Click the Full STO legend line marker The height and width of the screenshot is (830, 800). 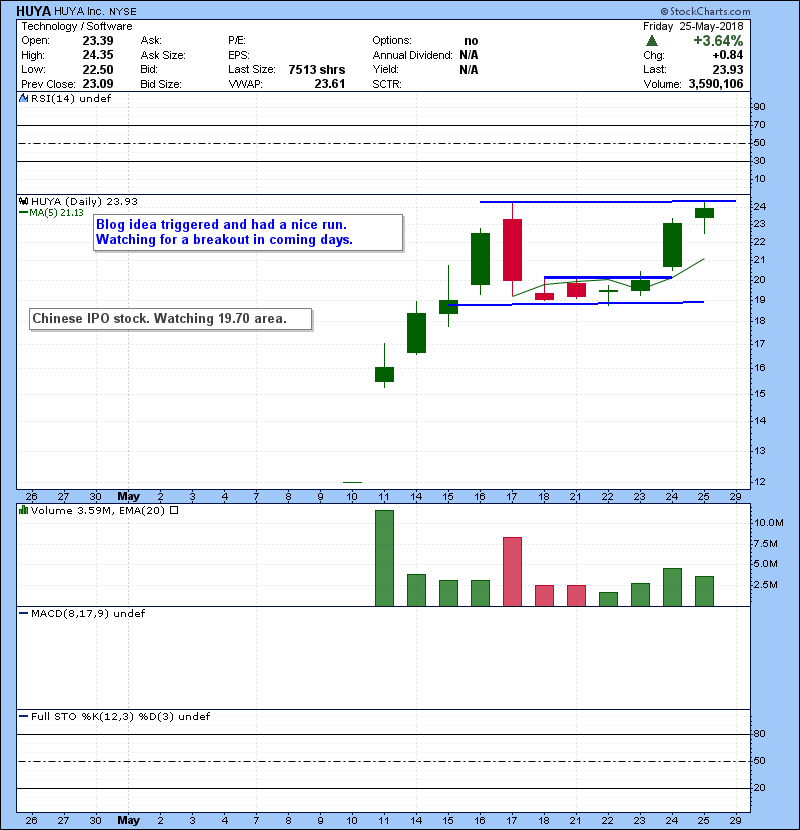[23, 716]
